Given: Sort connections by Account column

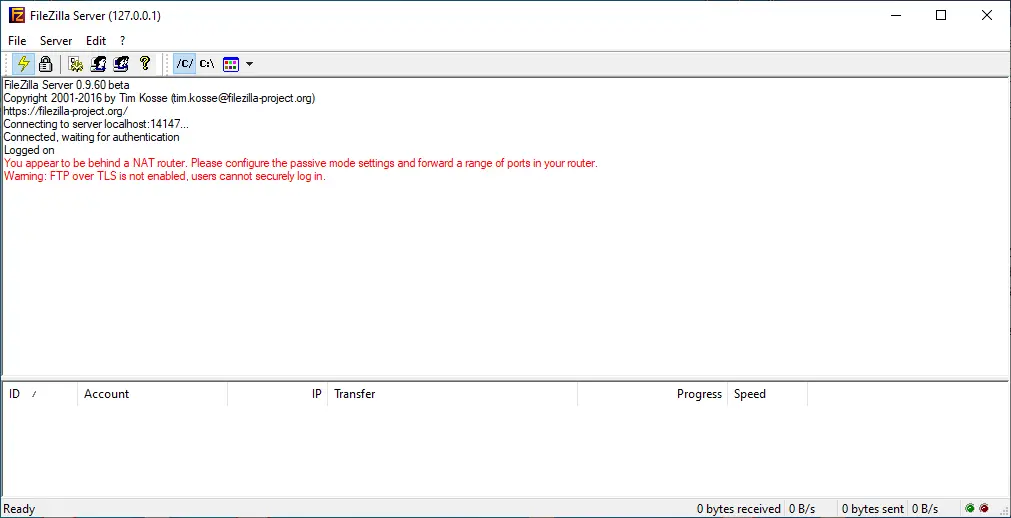Looking at the screenshot, I should (152, 393).
